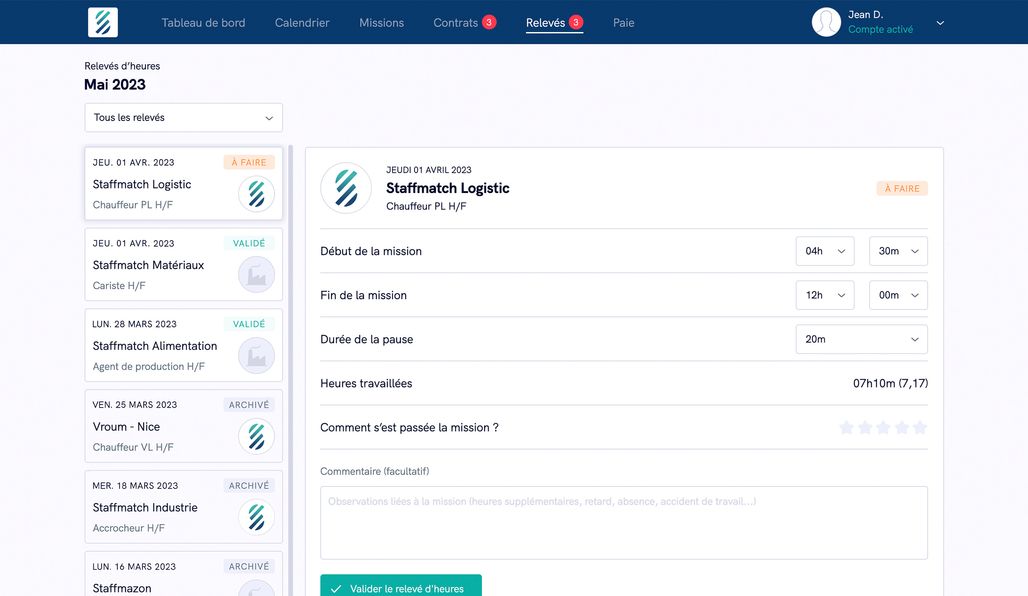
Task: Go to Tableau de bord tab
Action: pos(203,23)
